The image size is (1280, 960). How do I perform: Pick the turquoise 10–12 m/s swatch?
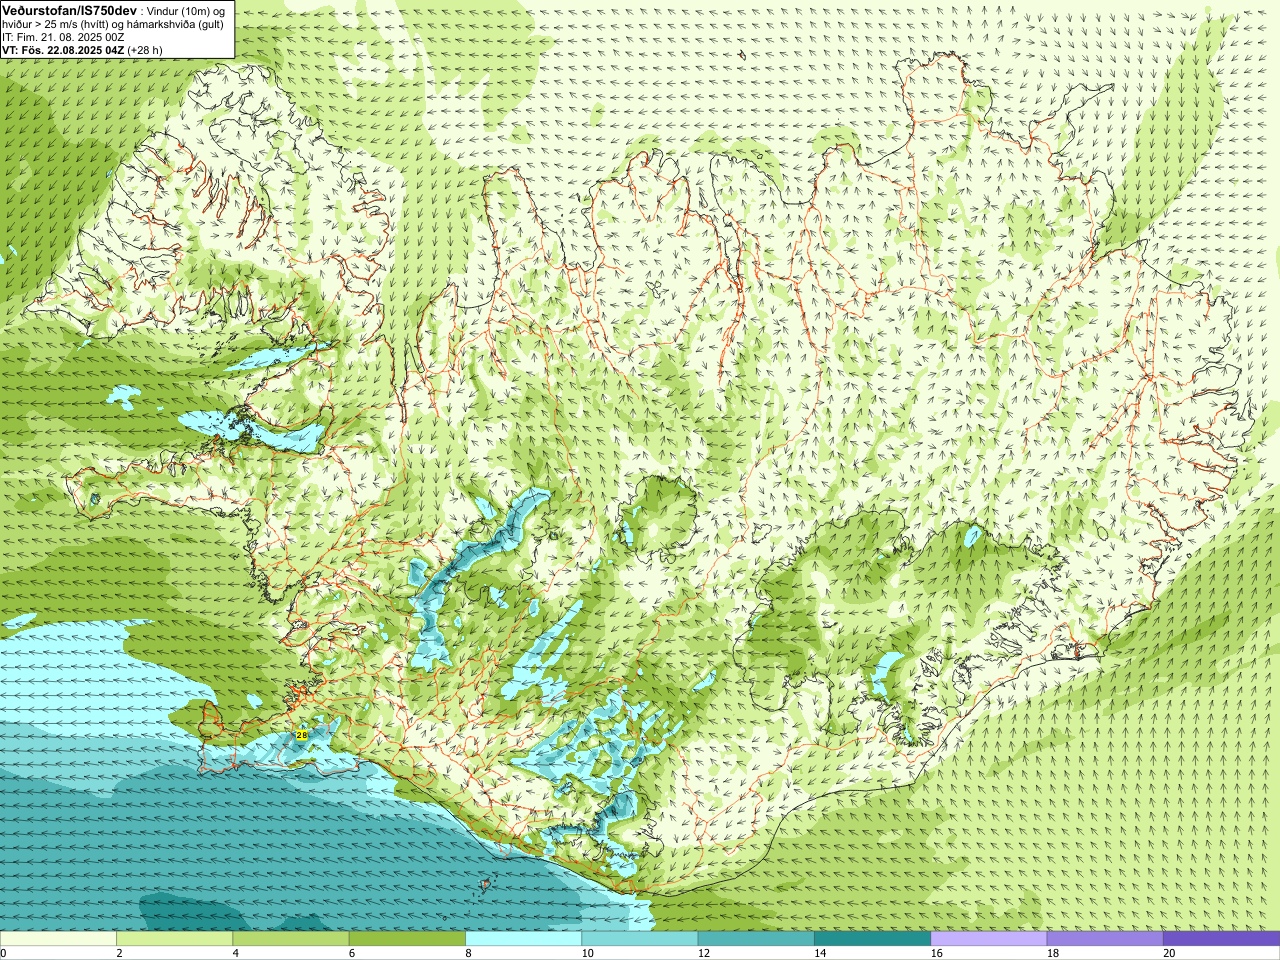[639, 939]
